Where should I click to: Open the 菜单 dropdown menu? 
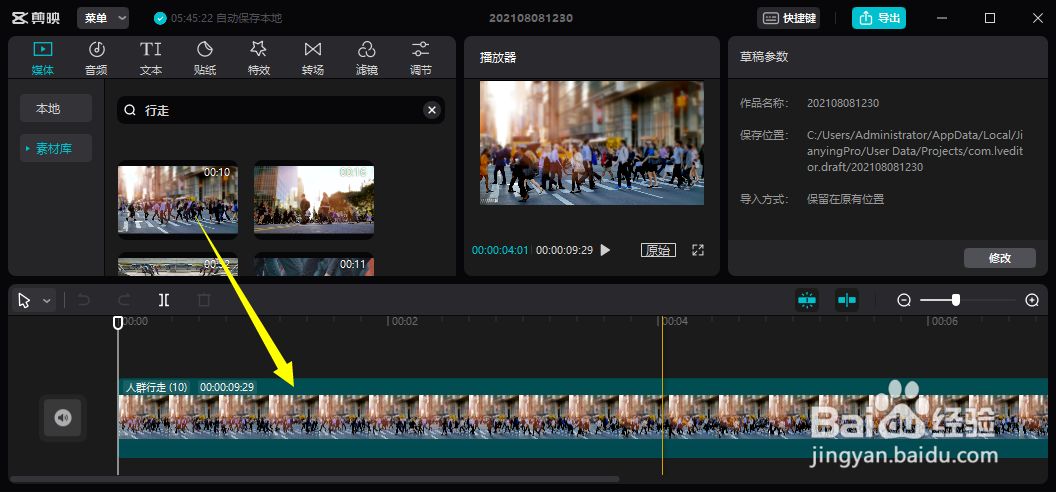coord(103,18)
